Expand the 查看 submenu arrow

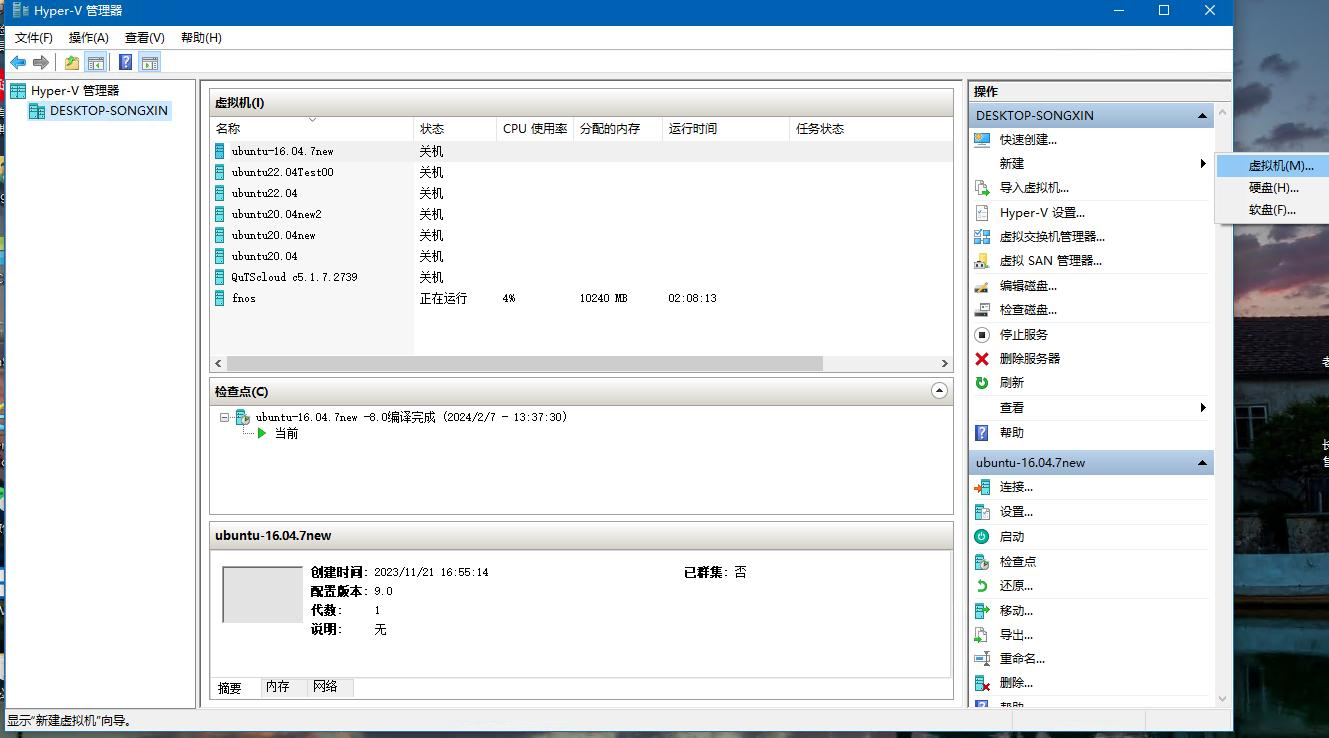[1203, 407]
